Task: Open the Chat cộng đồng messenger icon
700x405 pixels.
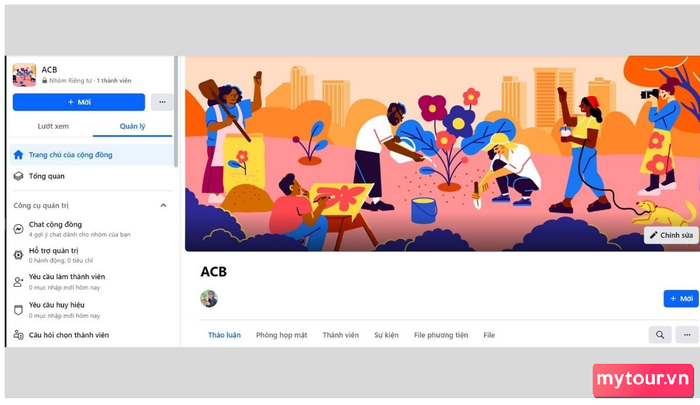Action: pos(18,229)
